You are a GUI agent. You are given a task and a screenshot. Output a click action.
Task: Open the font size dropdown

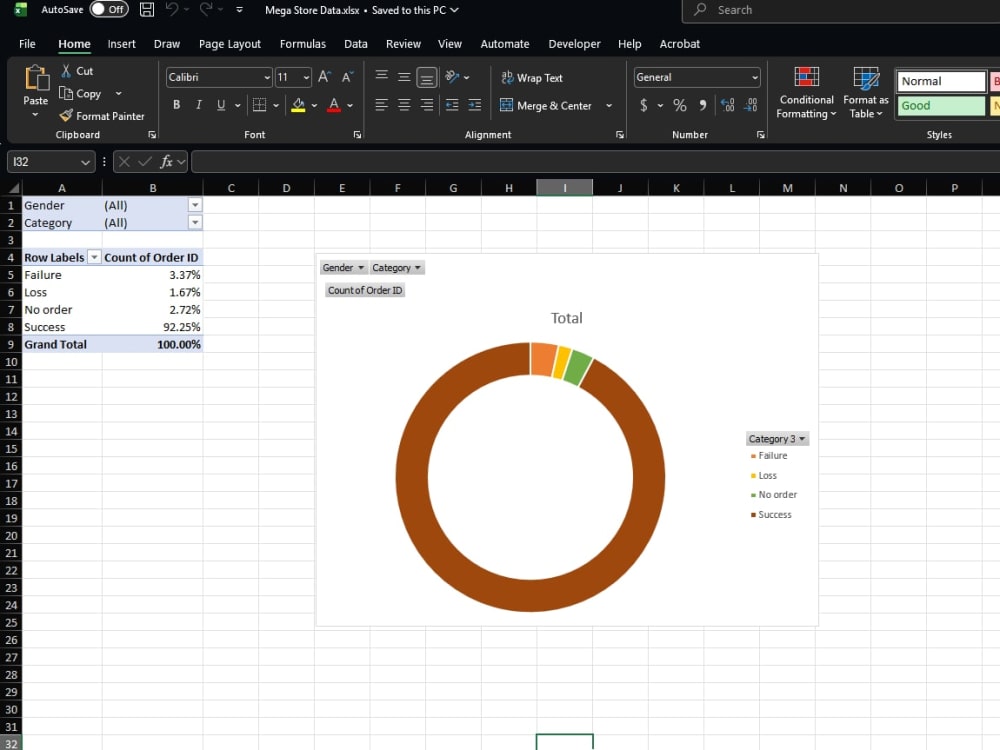[x=306, y=78]
